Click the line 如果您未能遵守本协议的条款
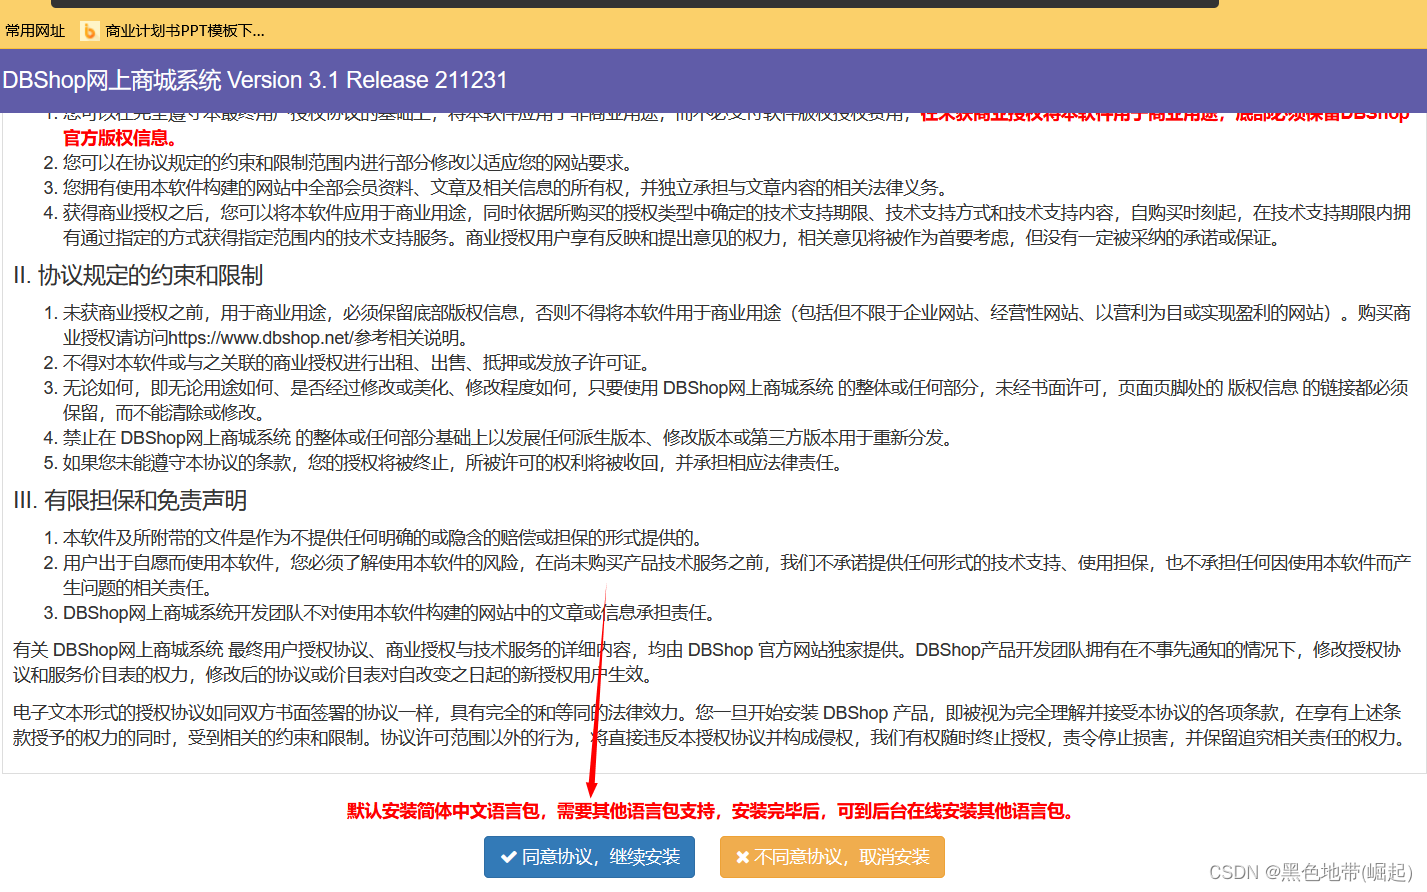1427x892 pixels. [x=454, y=463]
